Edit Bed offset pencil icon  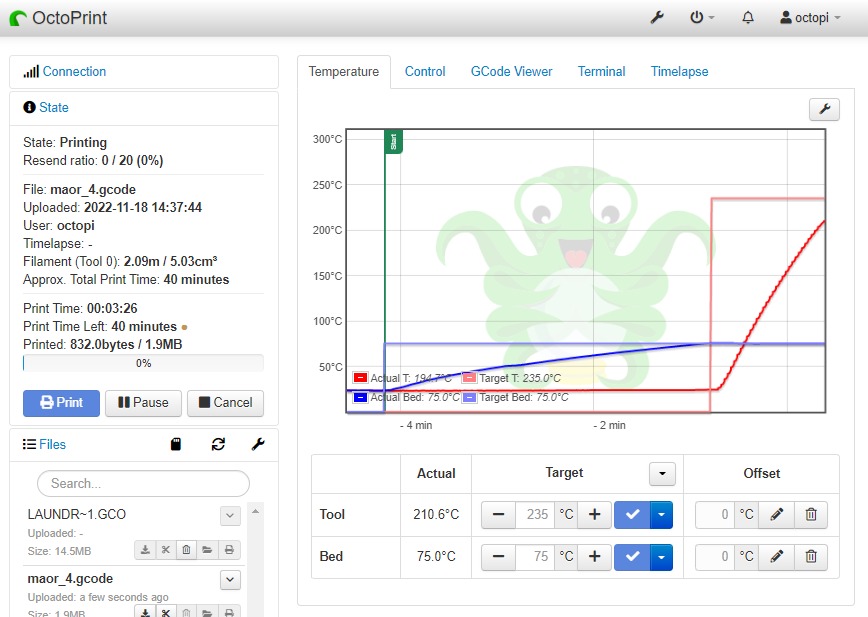click(777, 557)
